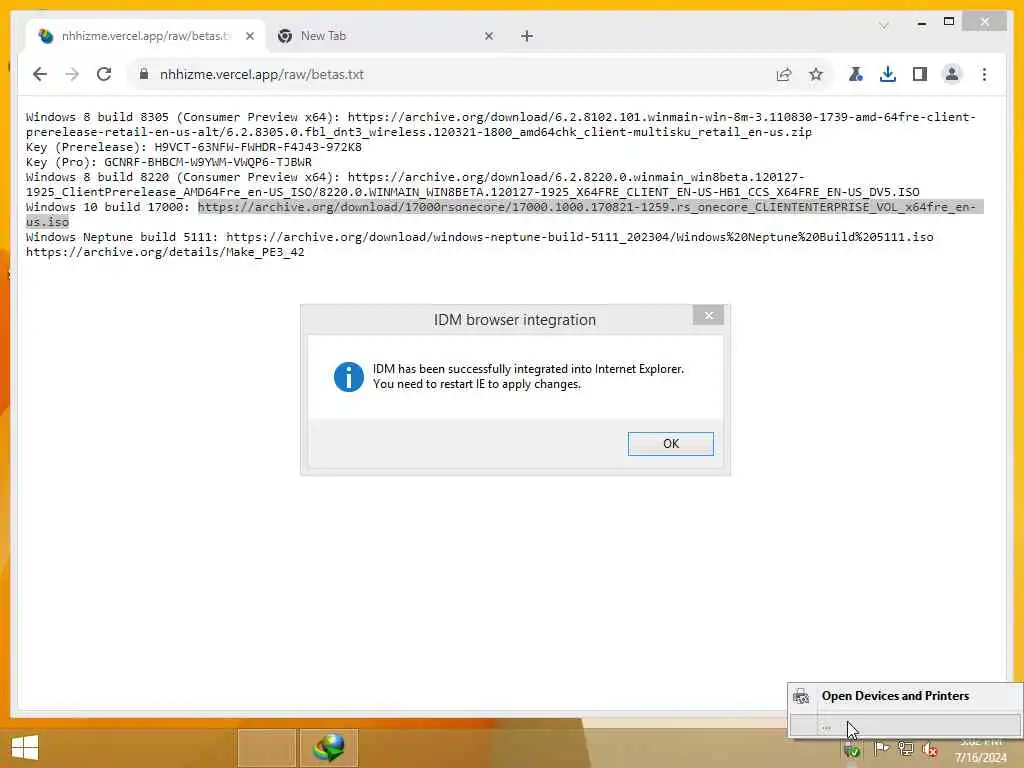Open the Chrome three-dot menu
Viewport: 1024px width, 768px height.
coord(984,74)
